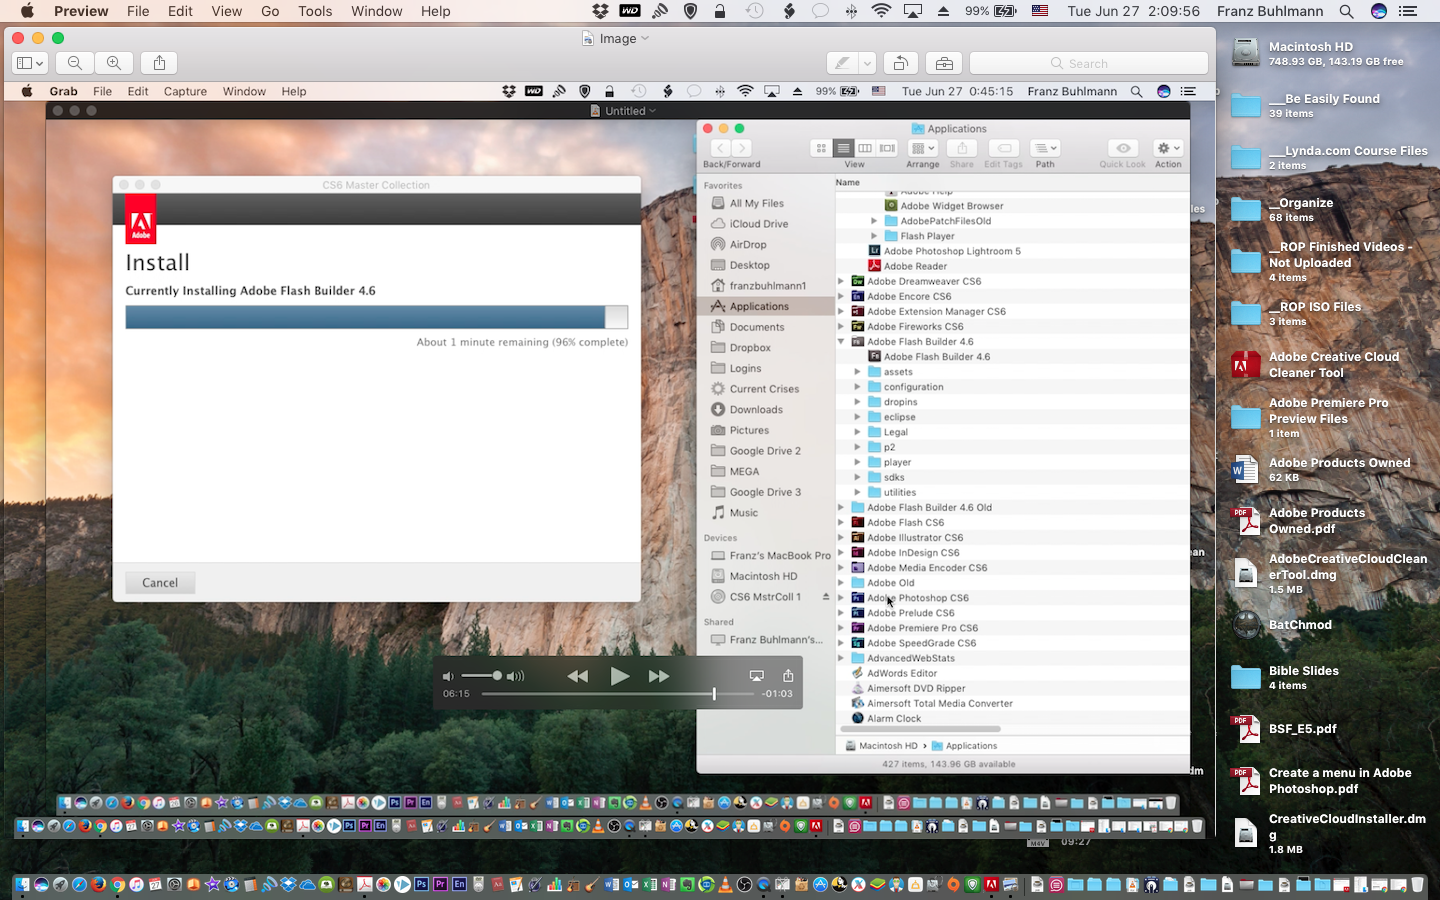Open the Preview sidebar view menu button
1440x900 pixels.
30,63
